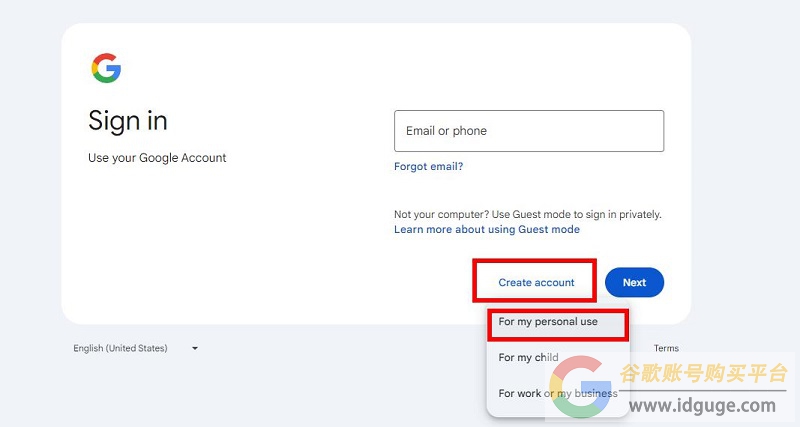Dismiss the menu by clicking empty card area
800x427 pixels.
(230, 245)
